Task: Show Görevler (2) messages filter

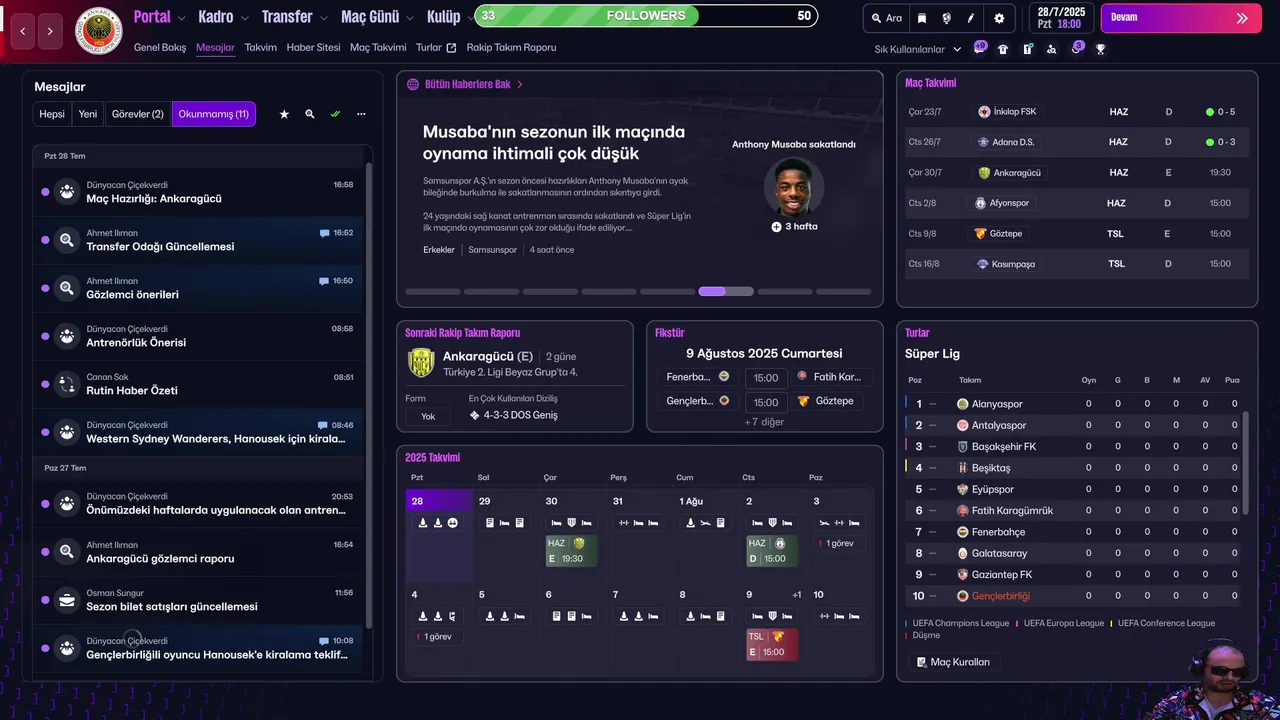Action: [138, 114]
